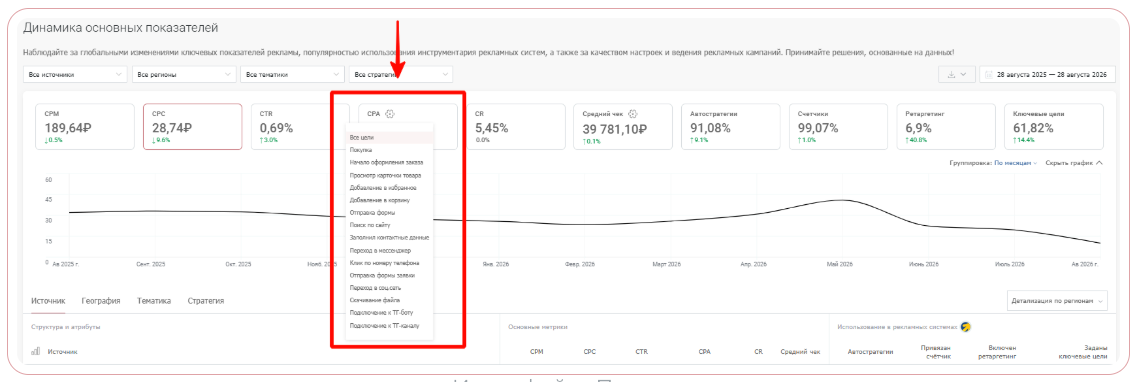Viewport: 1136px width, 382px height.
Task: Open the Все регионы filter dropdown
Action: click(x=184, y=75)
